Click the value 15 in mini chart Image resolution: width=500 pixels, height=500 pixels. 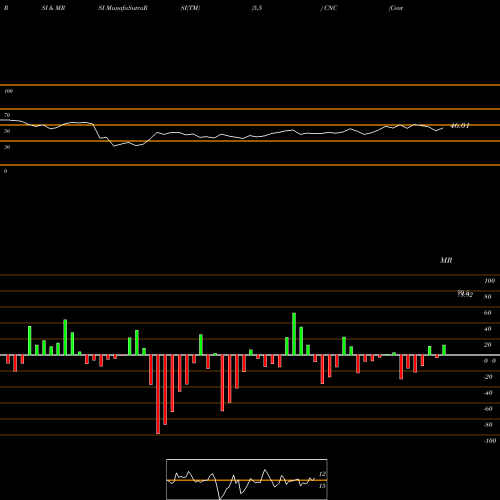coord(322,486)
